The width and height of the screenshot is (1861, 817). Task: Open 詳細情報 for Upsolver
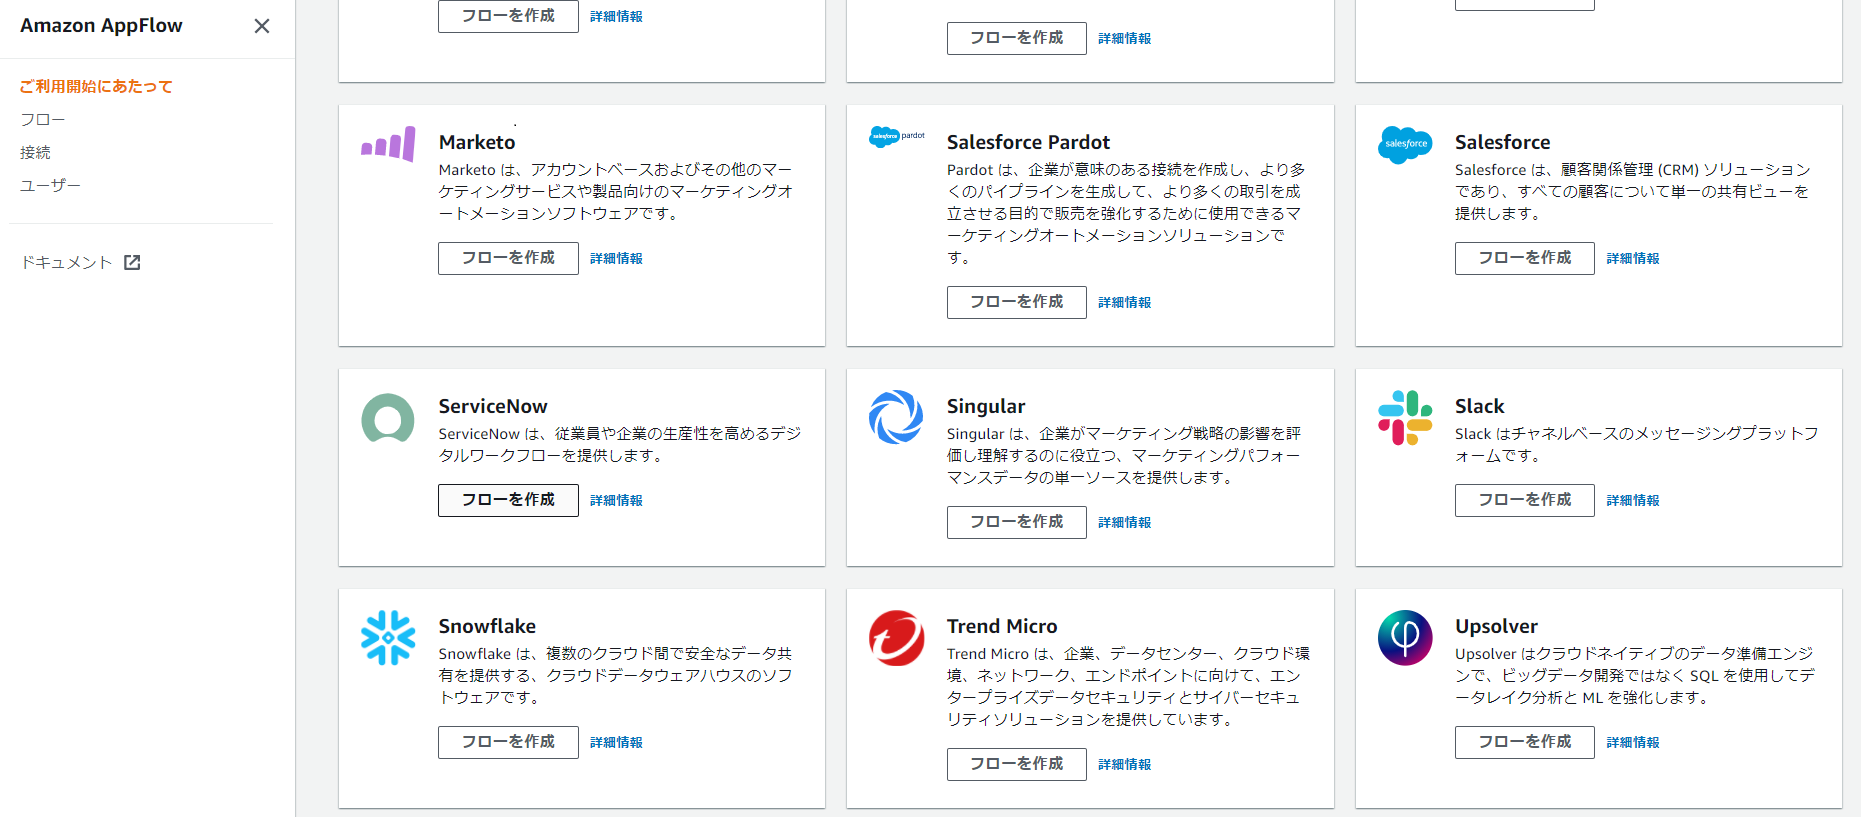[1633, 742]
